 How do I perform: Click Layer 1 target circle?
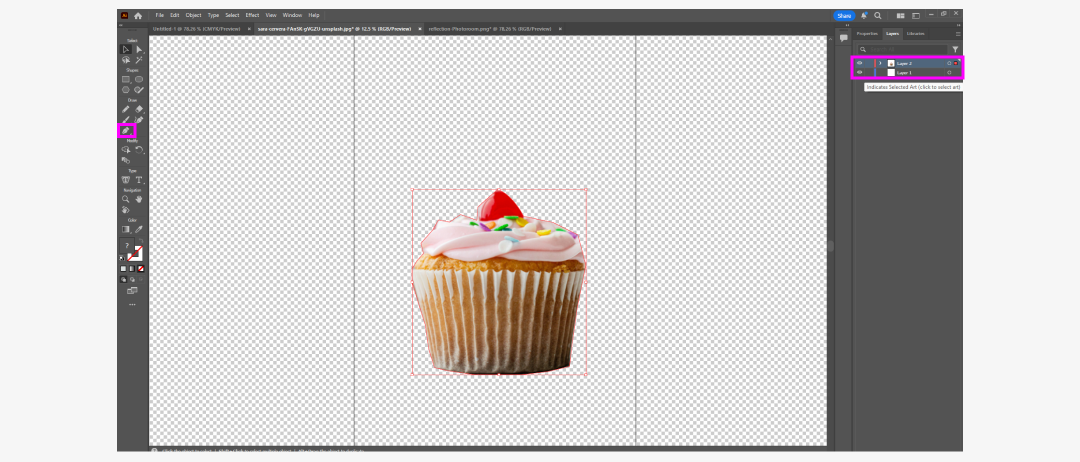(x=949, y=73)
